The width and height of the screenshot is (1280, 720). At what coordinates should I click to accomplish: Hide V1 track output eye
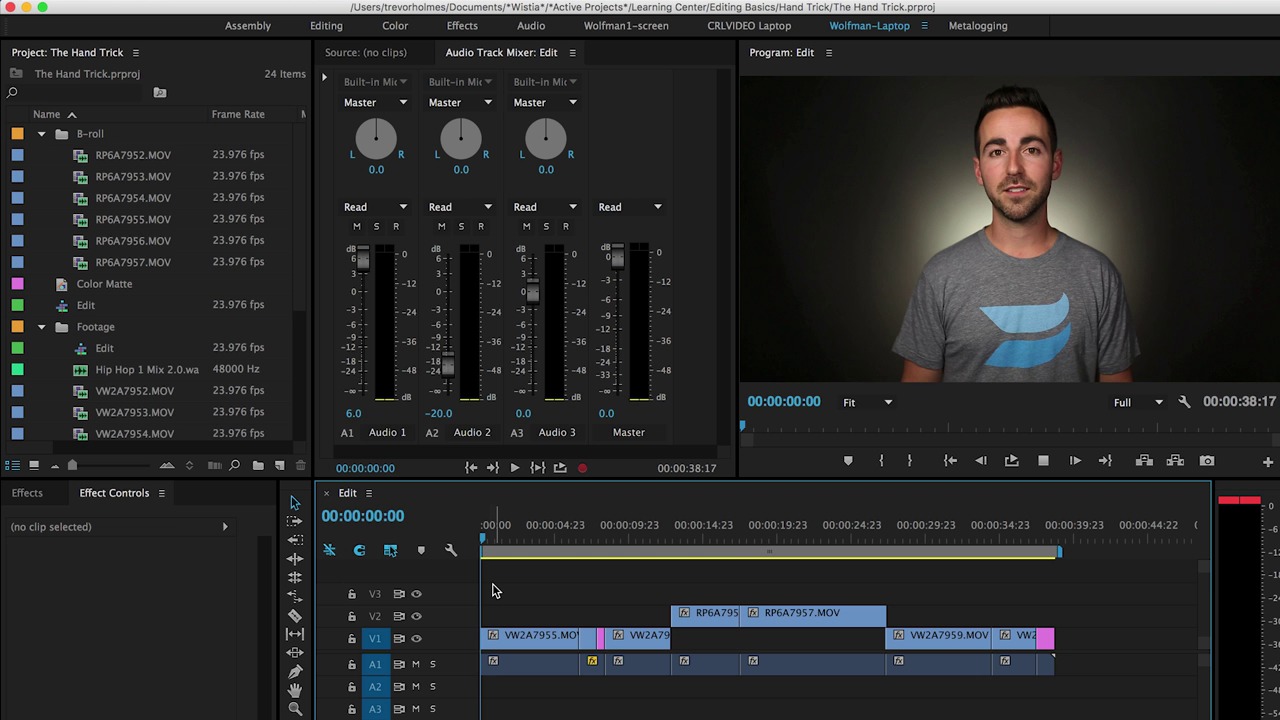417,638
